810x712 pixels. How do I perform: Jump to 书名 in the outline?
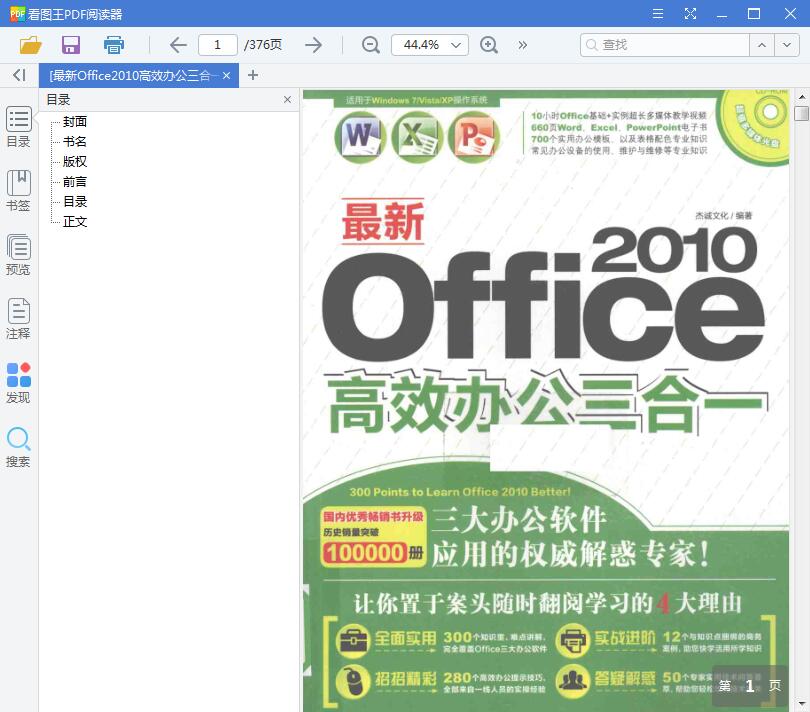tap(75, 142)
